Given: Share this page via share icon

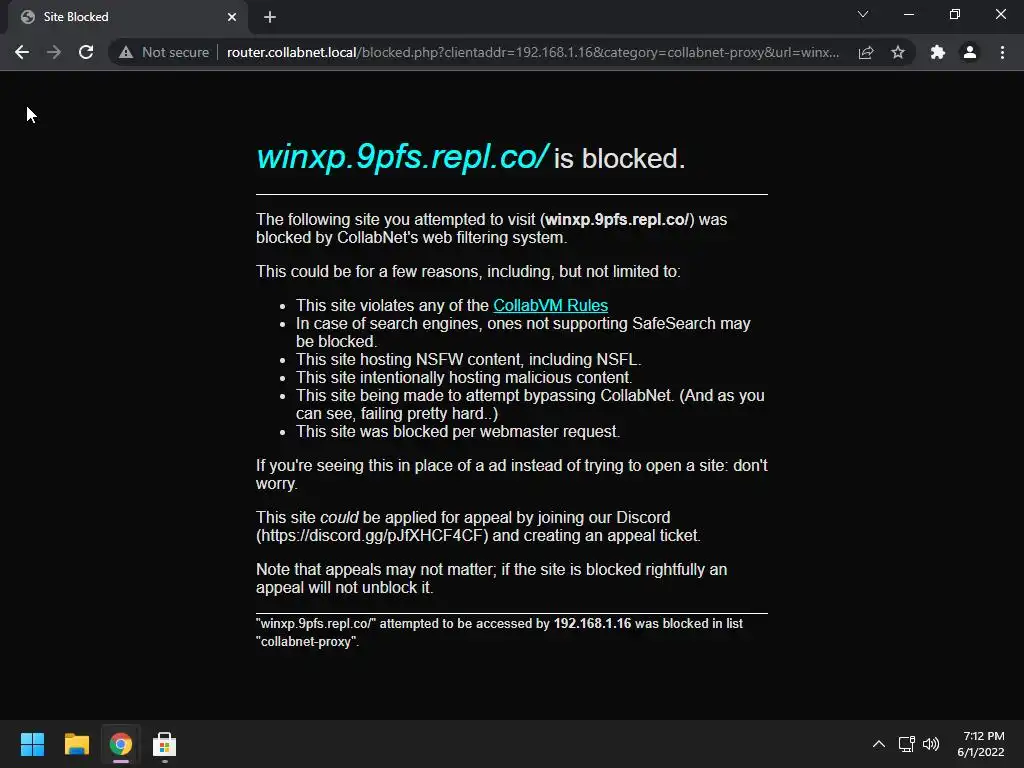Looking at the screenshot, I should point(866,52).
